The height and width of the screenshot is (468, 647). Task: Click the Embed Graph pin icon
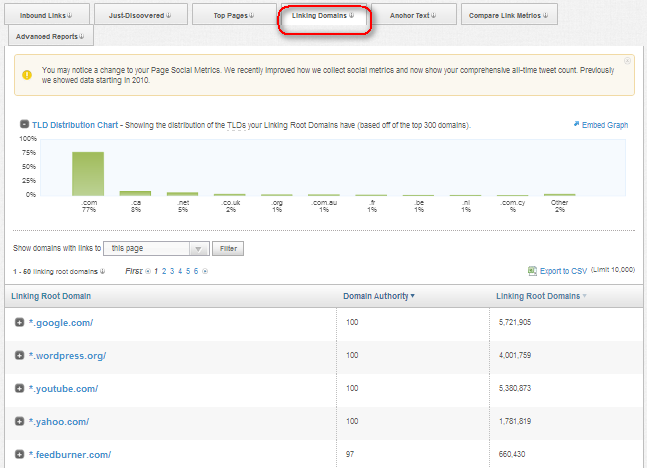coord(576,125)
